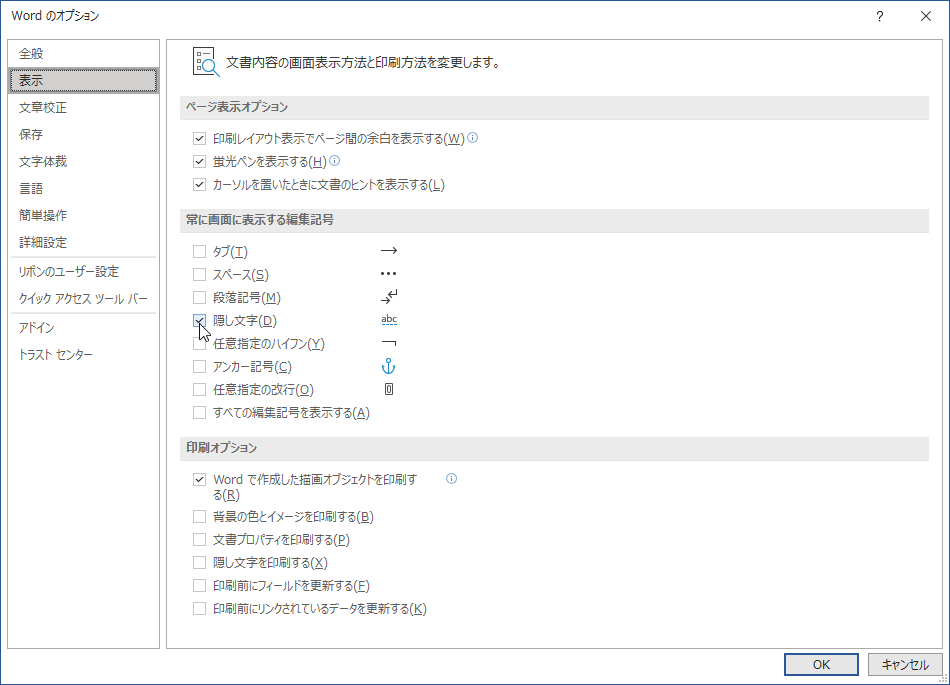Click the Help question mark button
The height and width of the screenshot is (685, 950).
880,16
